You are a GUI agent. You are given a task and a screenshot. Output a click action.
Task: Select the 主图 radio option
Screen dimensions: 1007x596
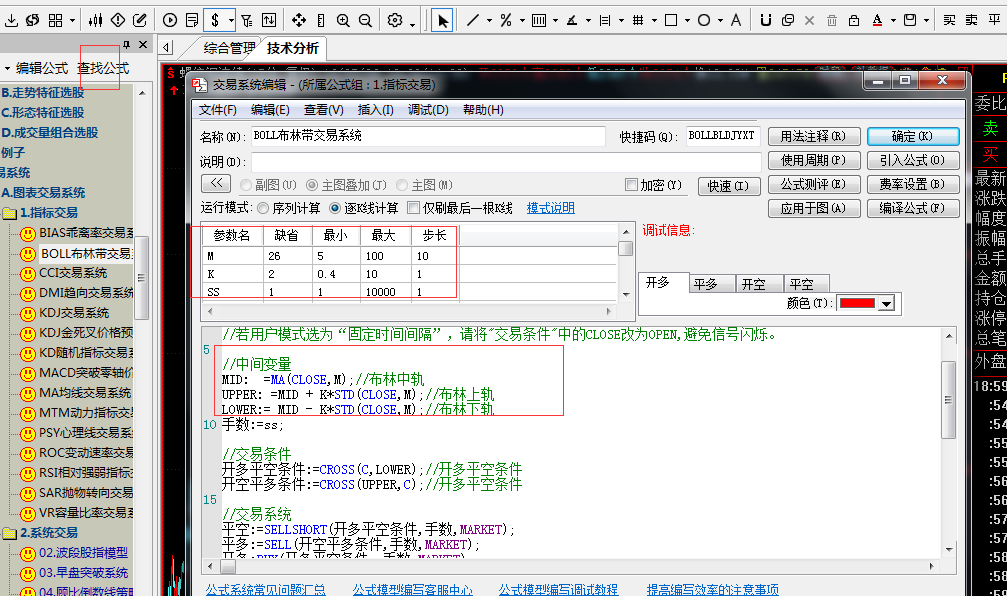click(402, 185)
